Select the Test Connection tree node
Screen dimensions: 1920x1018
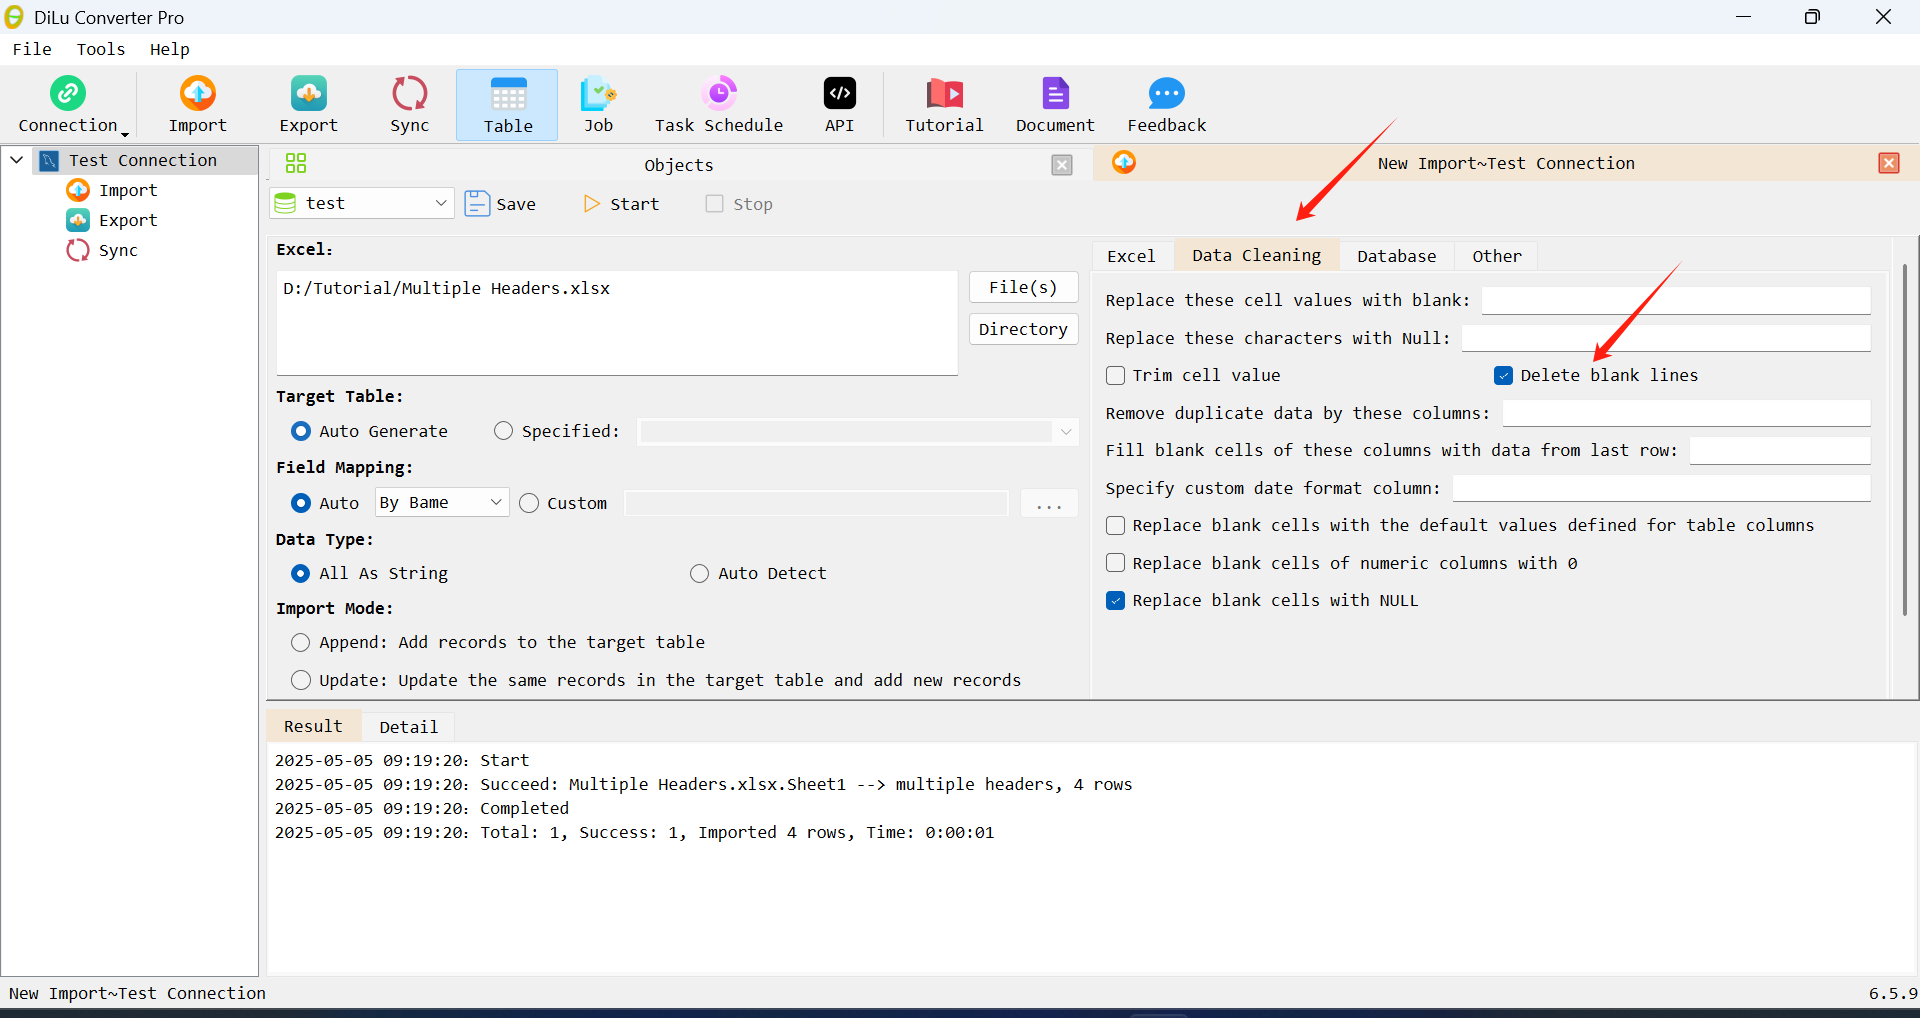(142, 160)
